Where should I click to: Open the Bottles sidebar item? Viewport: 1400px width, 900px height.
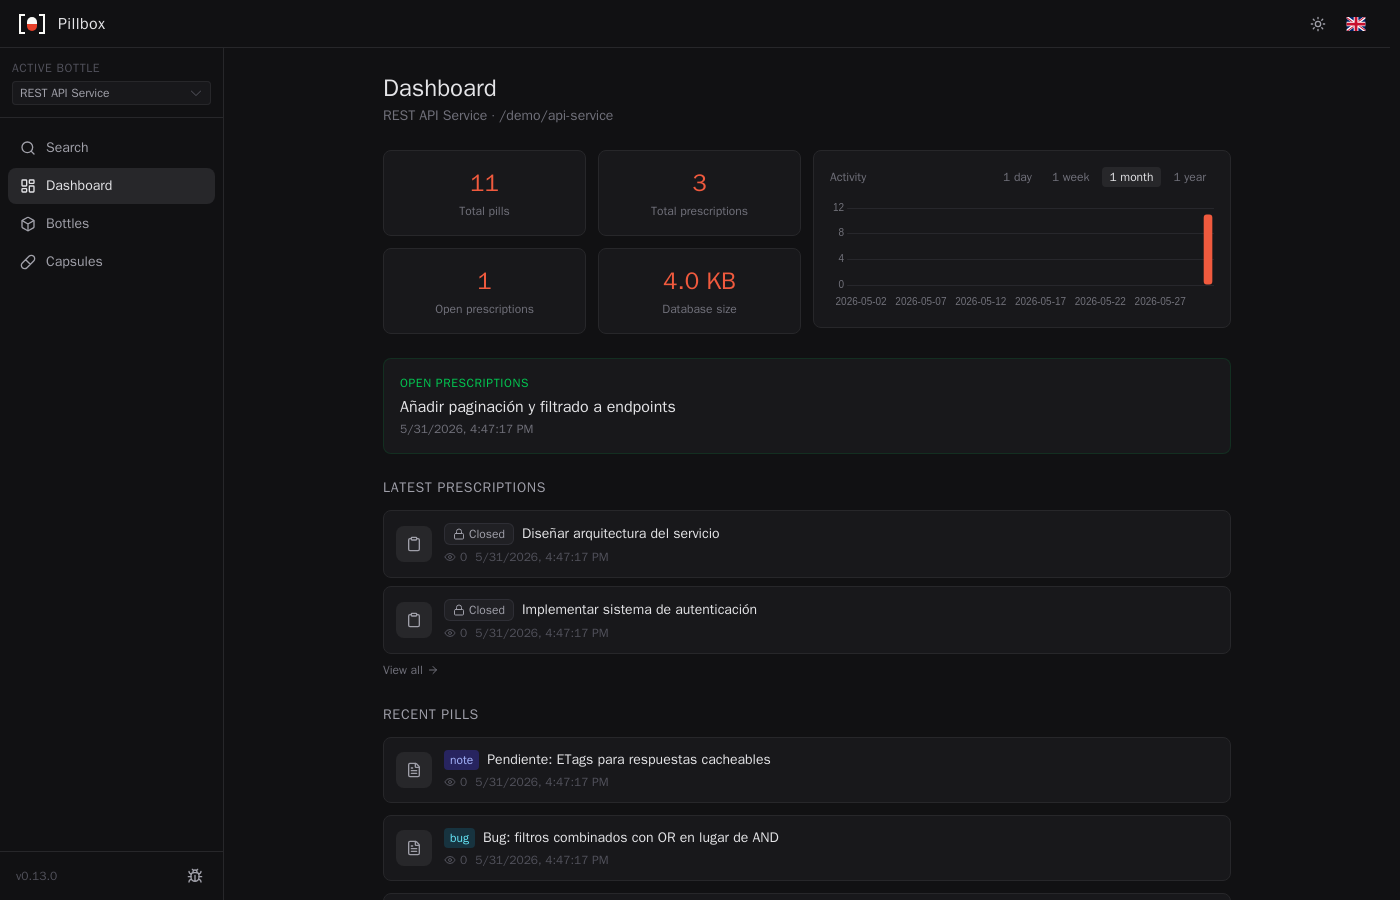tap(111, 224)
